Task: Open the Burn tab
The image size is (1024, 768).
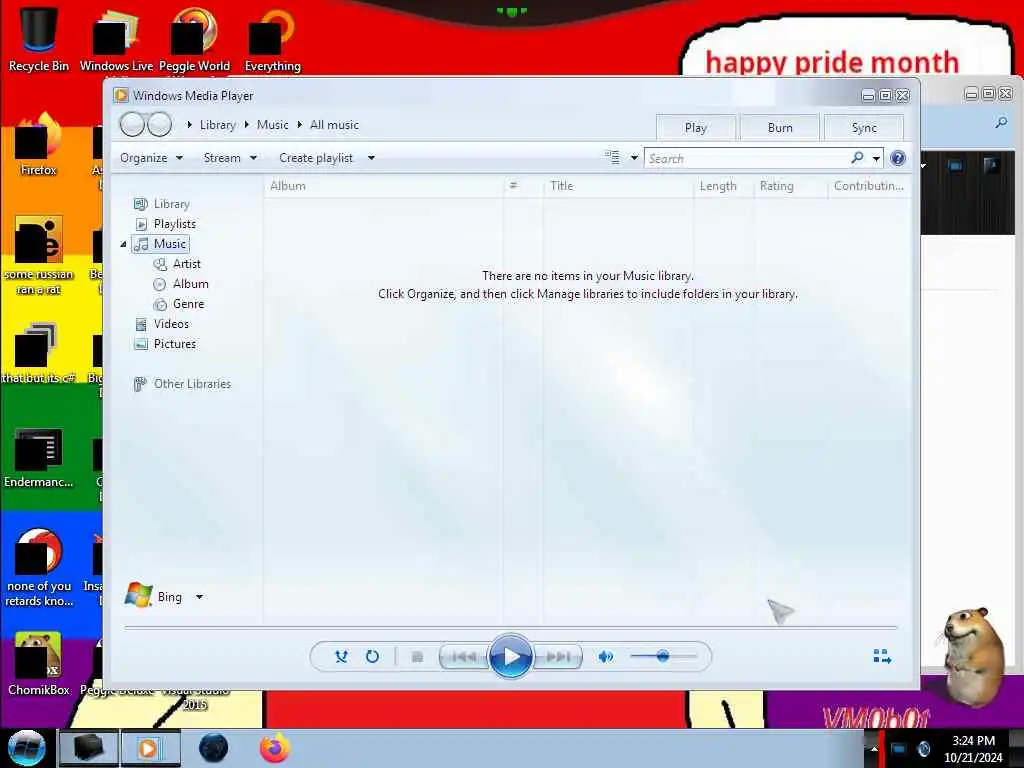Action: (x=780, y=127)
